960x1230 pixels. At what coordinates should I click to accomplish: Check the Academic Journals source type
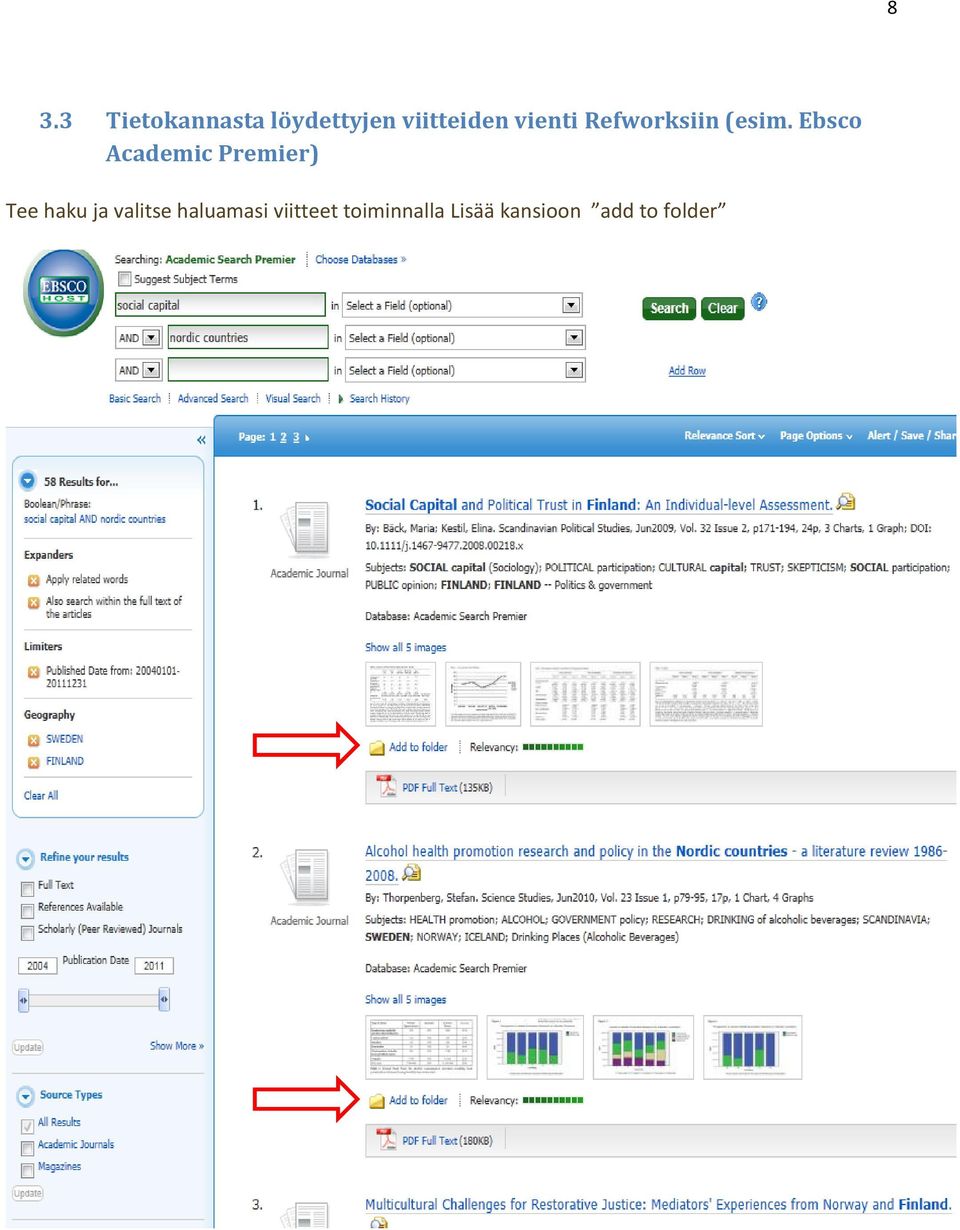[27, 1148]
